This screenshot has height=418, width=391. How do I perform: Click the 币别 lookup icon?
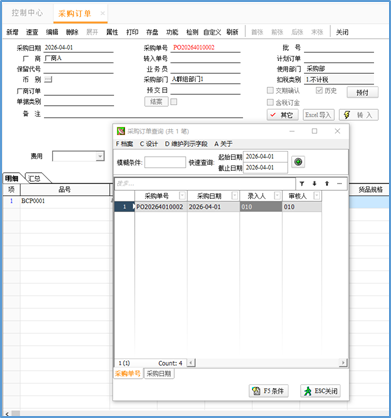click(x=48, y=79)
